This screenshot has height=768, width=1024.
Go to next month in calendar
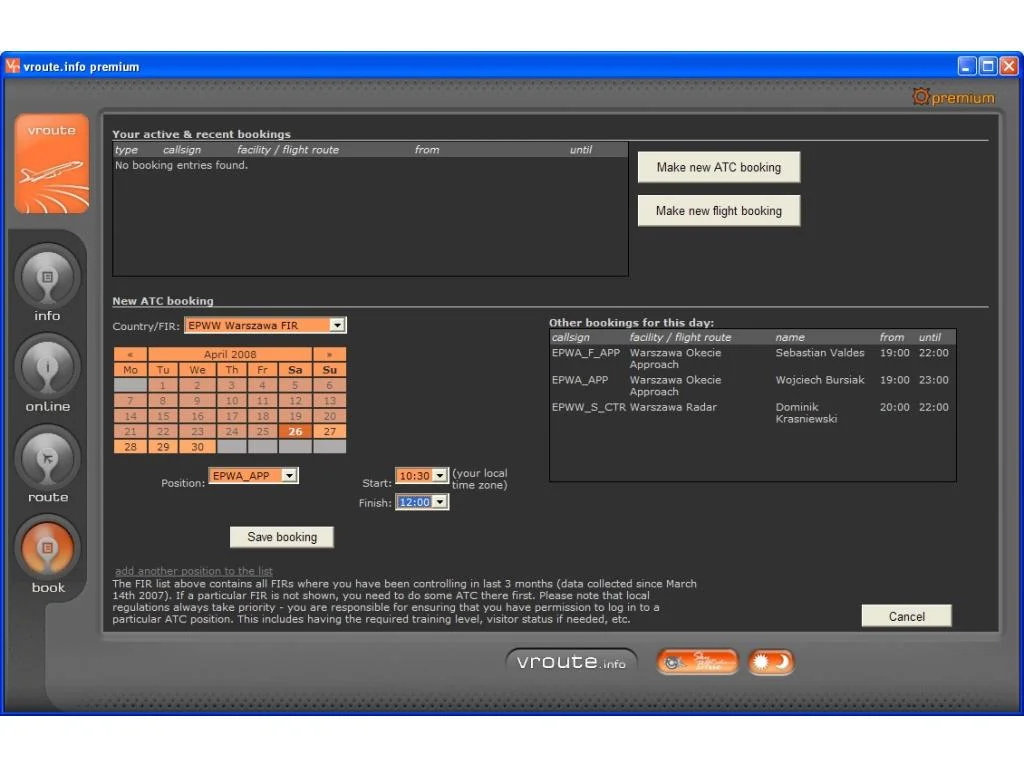pyautogui.click(x=329, y=354)
